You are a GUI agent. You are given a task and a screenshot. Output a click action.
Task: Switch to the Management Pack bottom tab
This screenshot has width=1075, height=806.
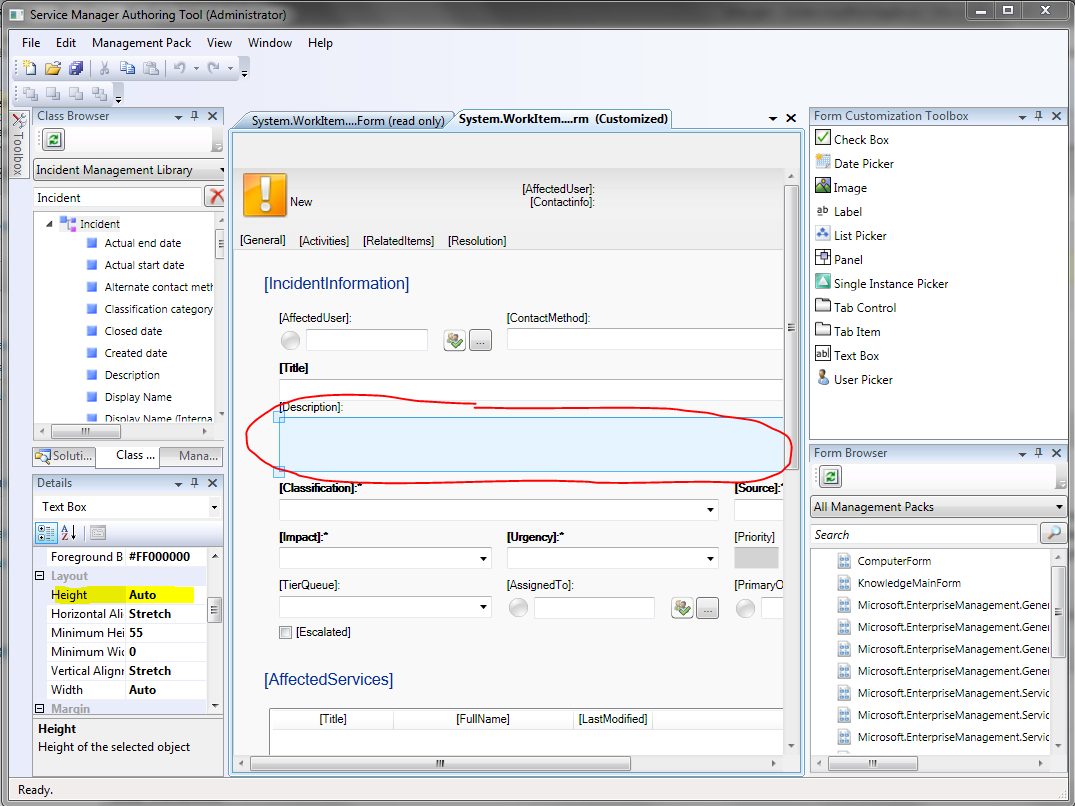tap(192, 456)
